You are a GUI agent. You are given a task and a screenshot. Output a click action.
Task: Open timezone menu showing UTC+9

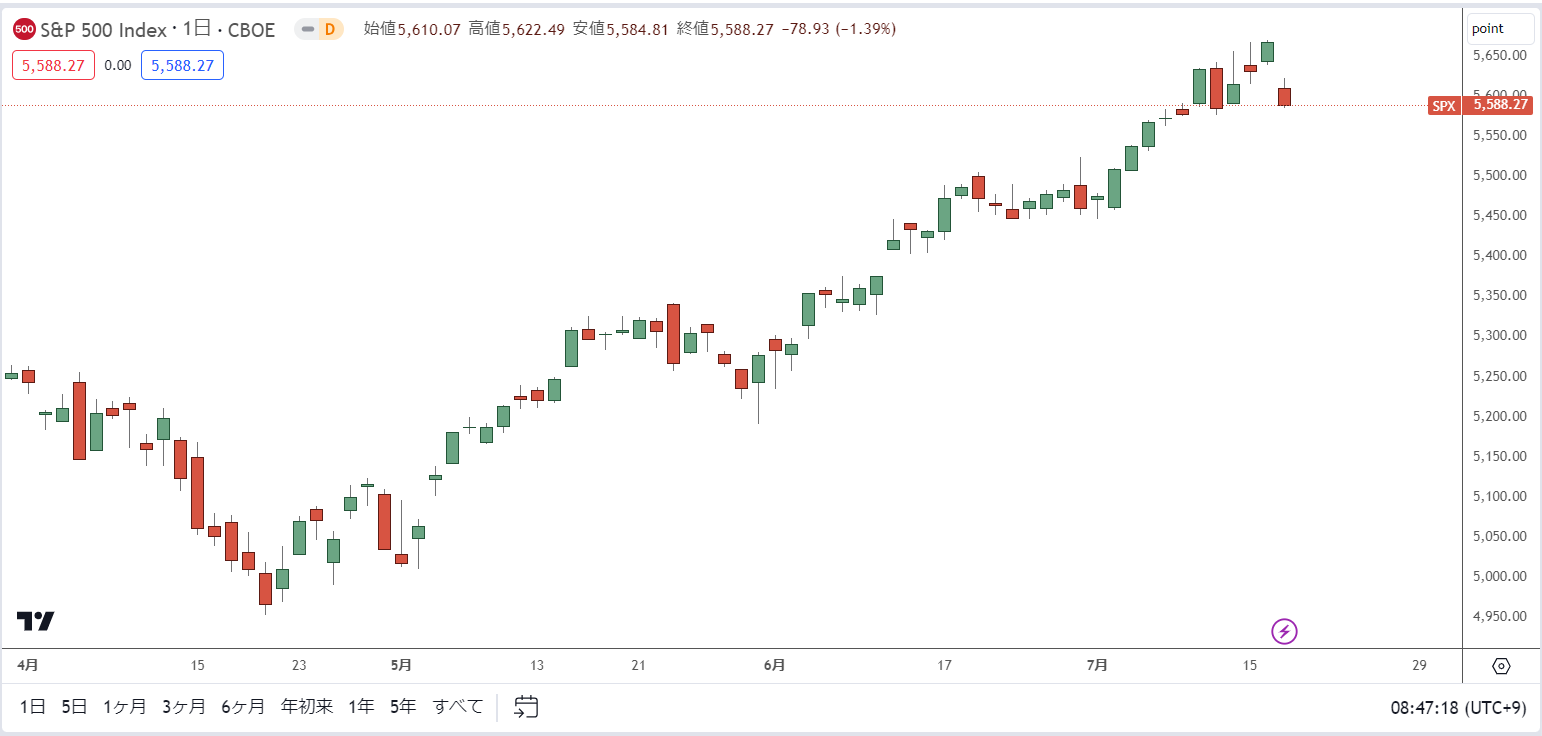click(x=1458, y=708)
